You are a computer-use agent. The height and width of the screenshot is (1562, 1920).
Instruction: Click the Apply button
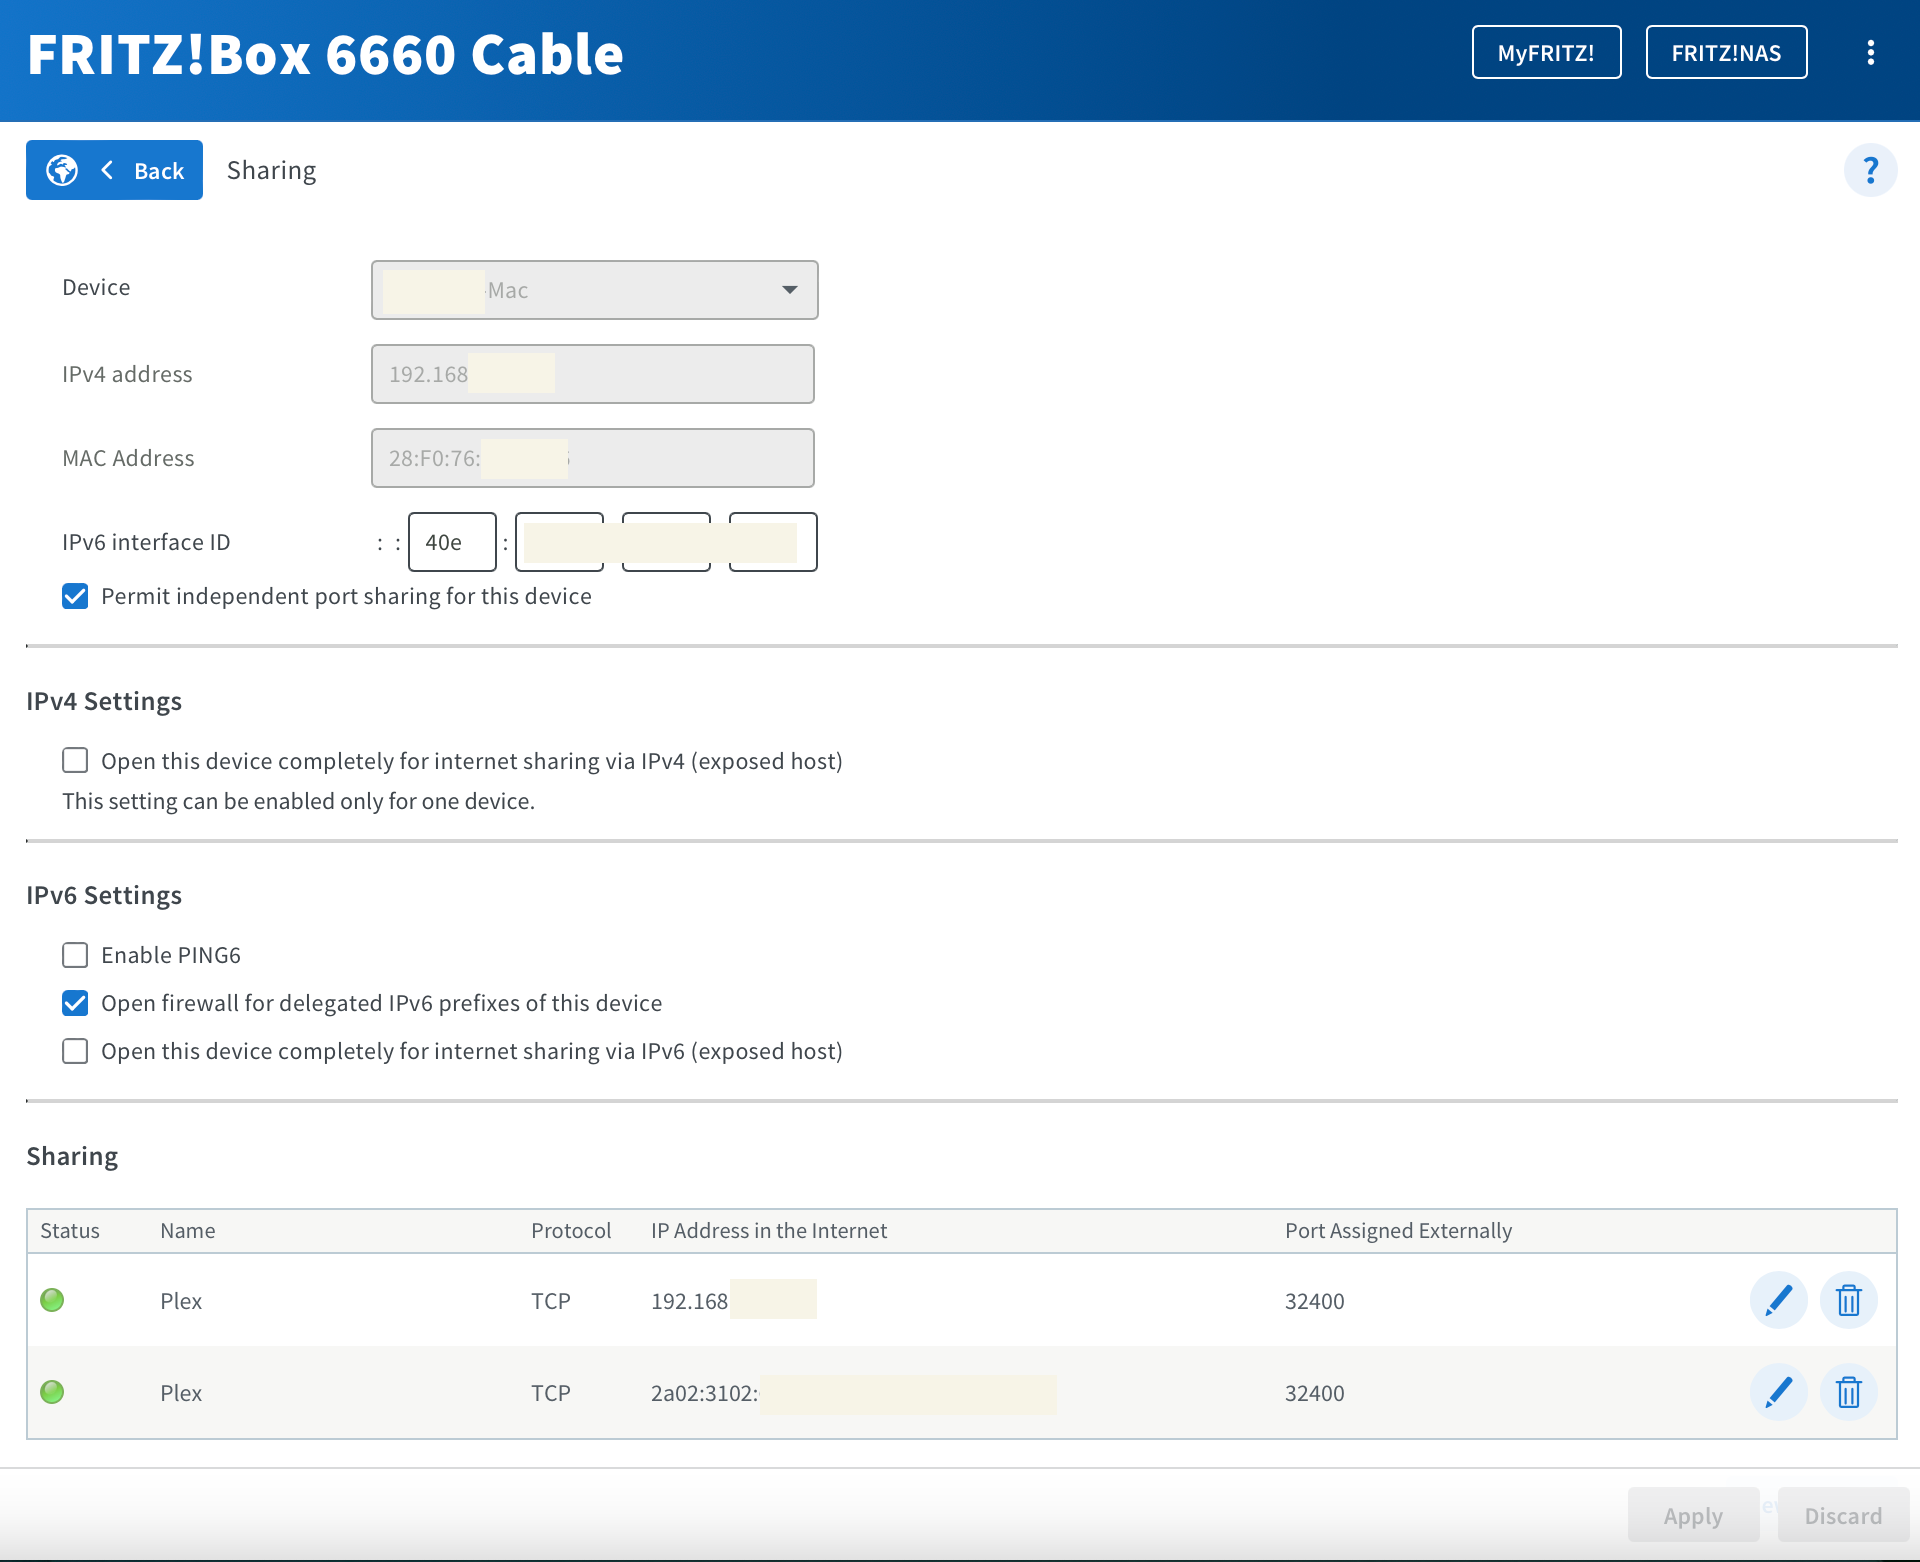coord(1693,1516)
